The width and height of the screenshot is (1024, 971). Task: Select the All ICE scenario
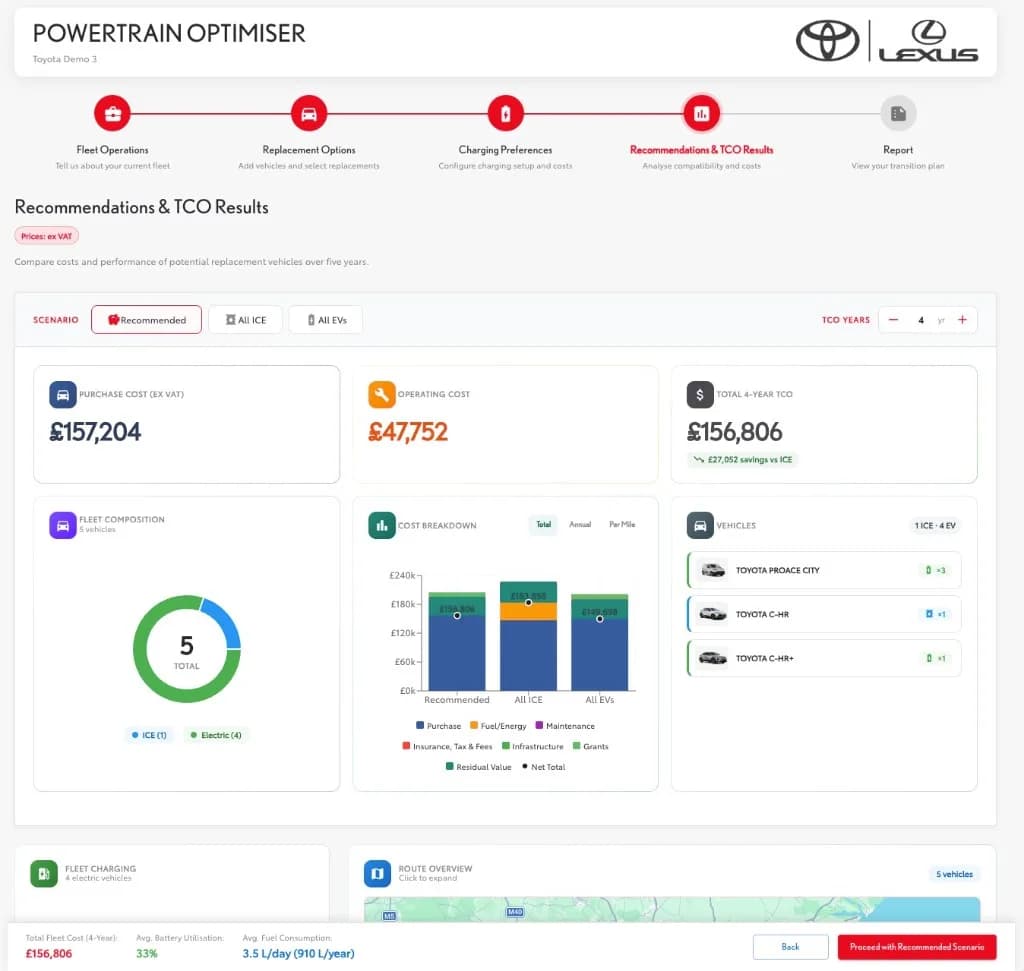point(246,320)
